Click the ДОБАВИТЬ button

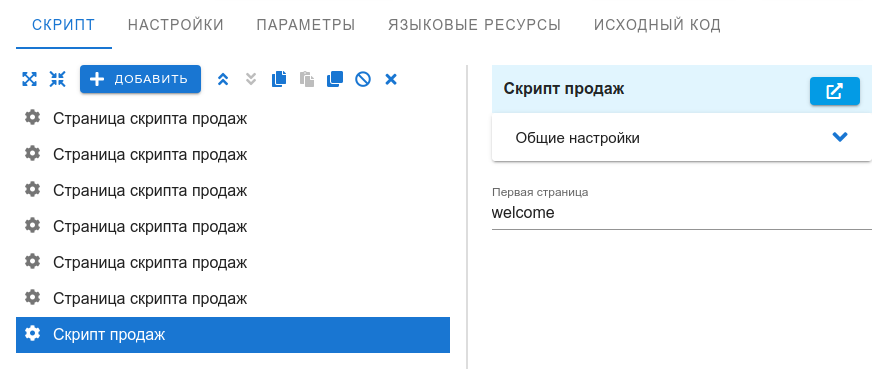click(x=140, y=79)
